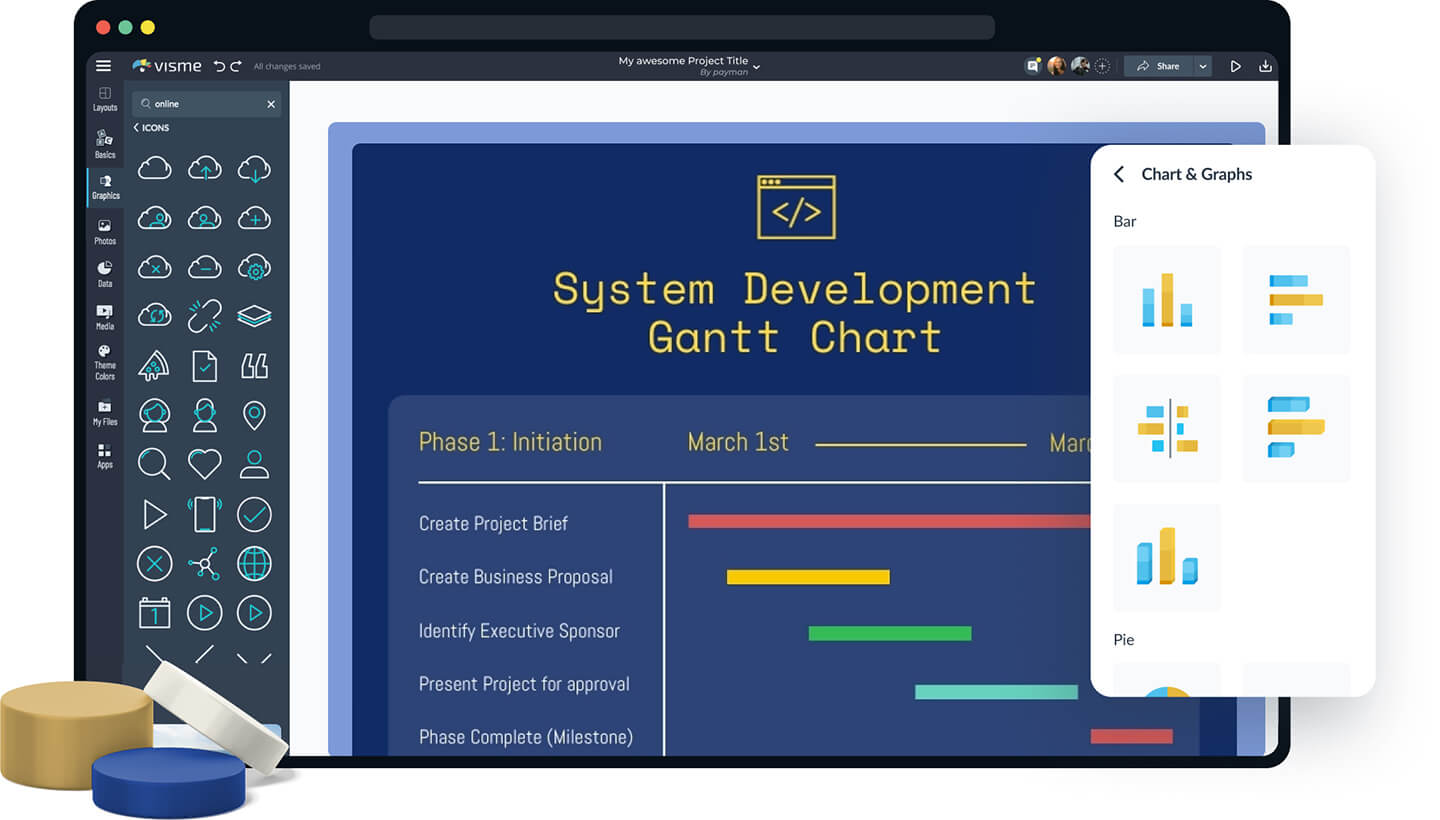The height and width of the screenshot is (820, 1440).
Task: Go back from Chart & Graphs panel
Action: tap(1119, 174)
